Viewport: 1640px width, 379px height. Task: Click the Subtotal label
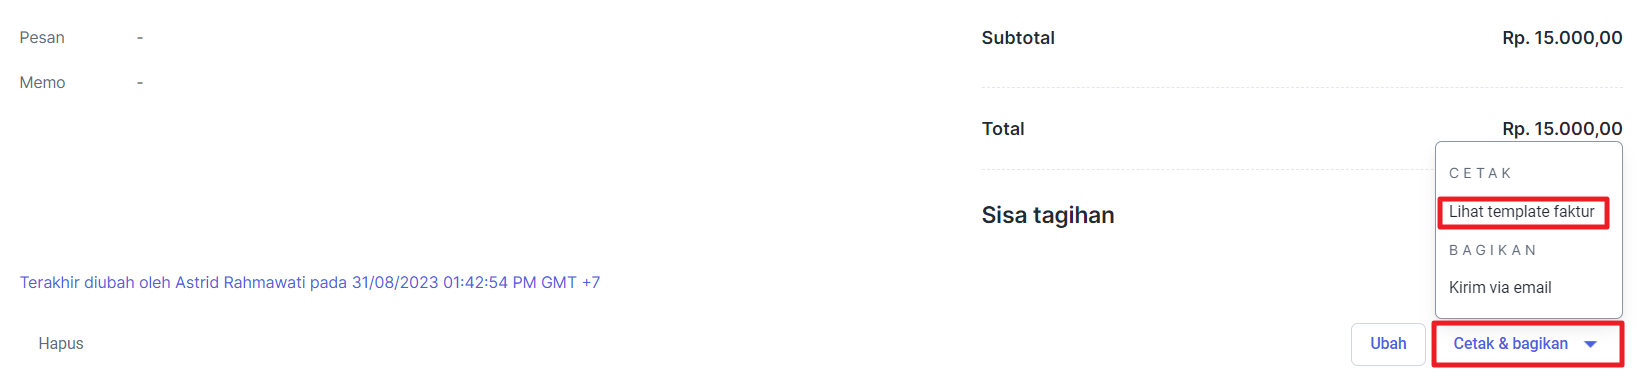click(1018, 38)
